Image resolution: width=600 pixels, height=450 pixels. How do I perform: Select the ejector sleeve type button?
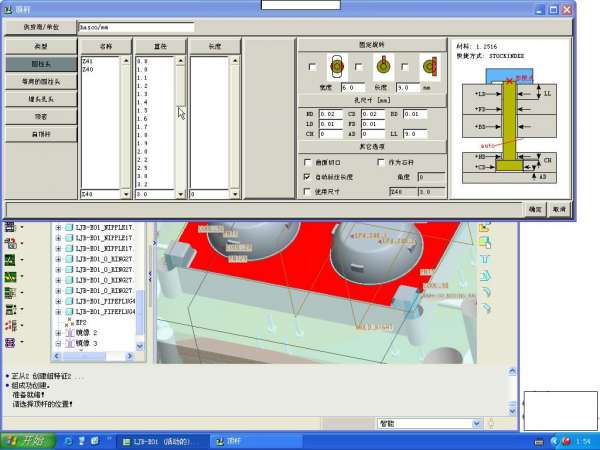[41, 117]
